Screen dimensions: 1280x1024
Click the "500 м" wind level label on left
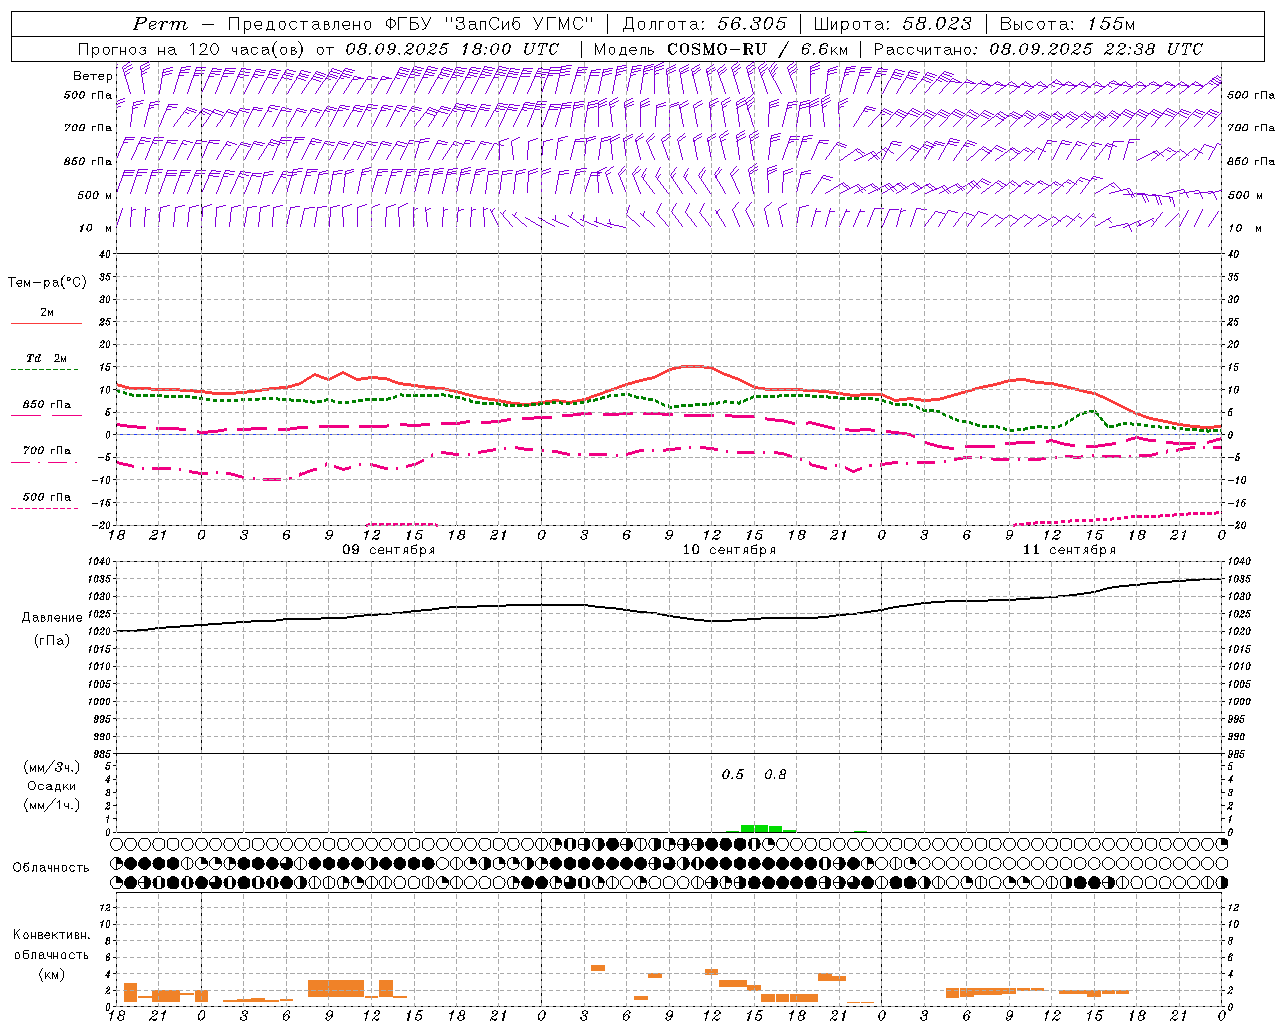(95, 195)
